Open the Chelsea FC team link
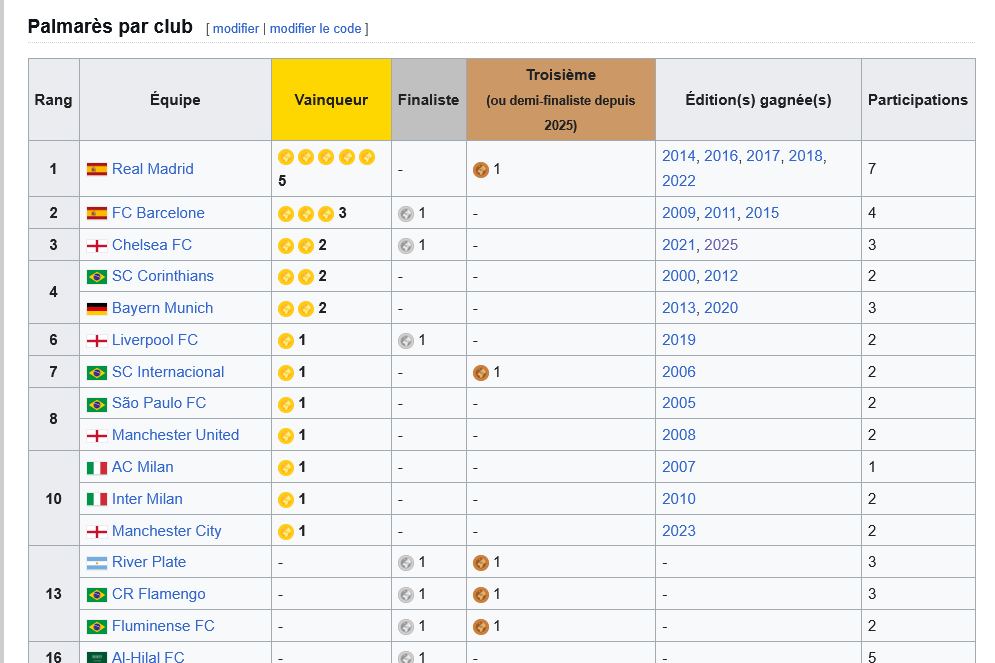995x663 pixels. [152, 245]
